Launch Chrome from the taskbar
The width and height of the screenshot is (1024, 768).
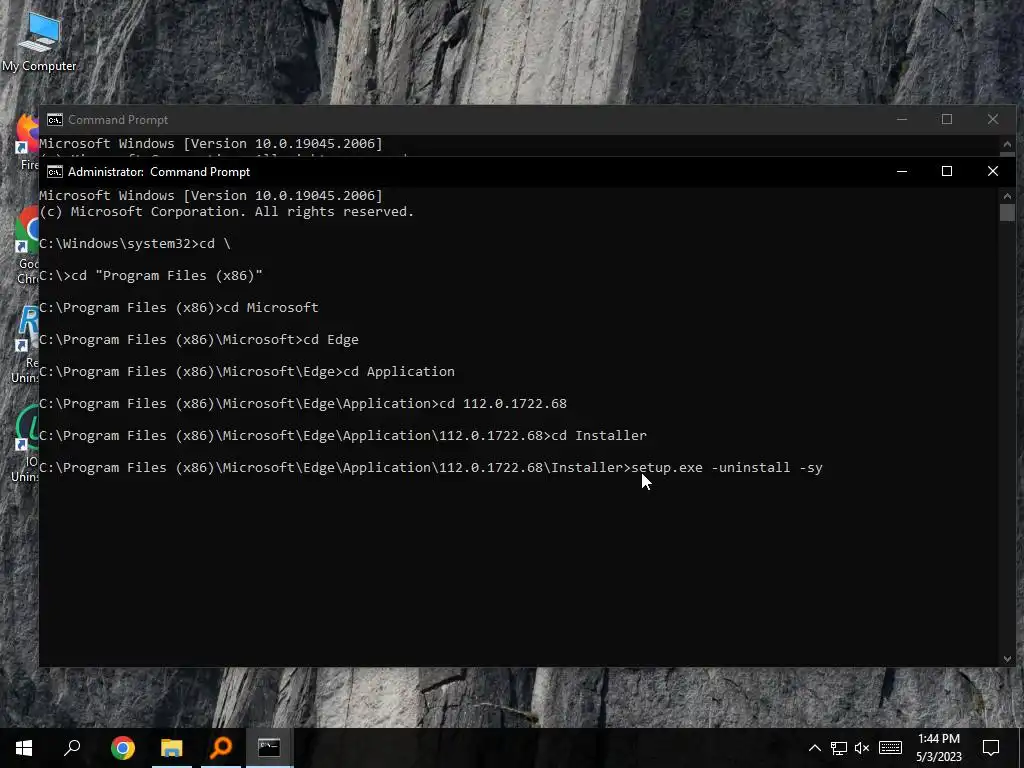coord(123,747)
